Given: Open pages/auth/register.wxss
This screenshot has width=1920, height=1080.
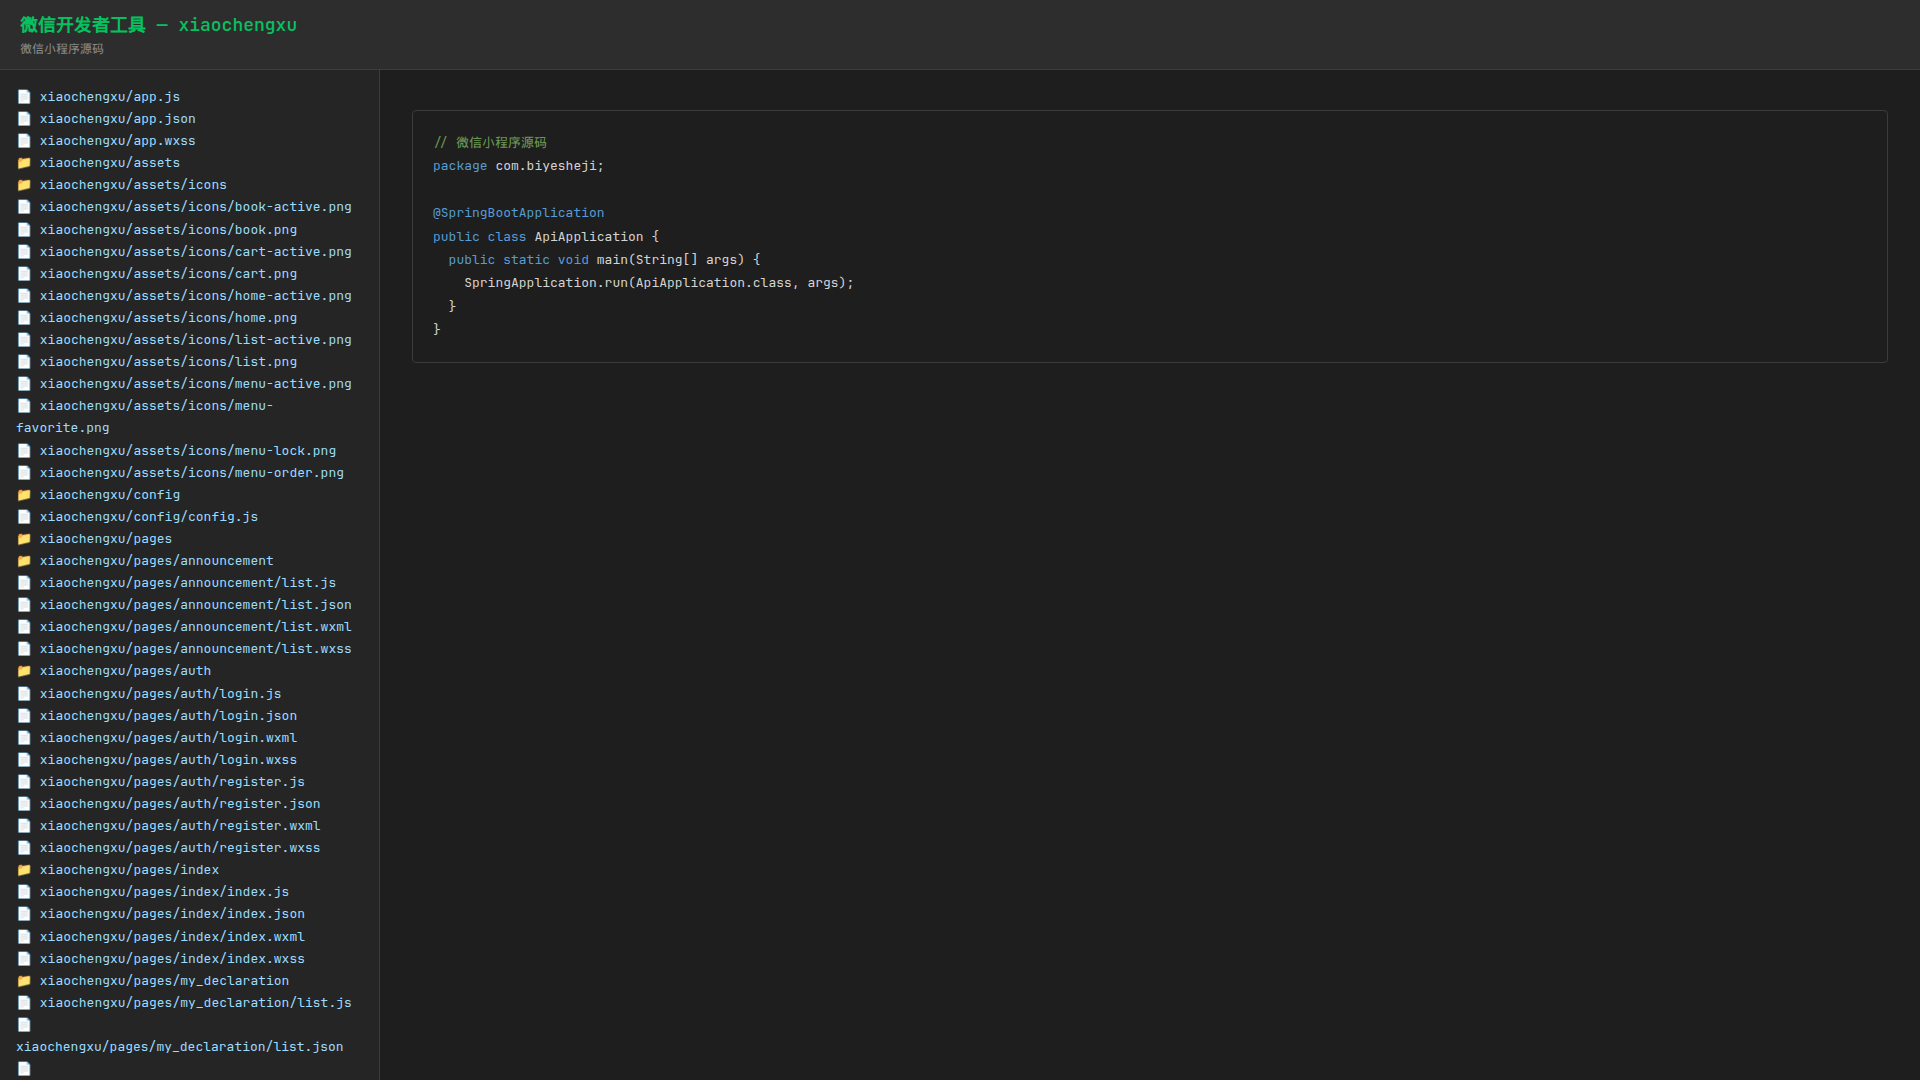Looking at the screenshot, I should click(180, 848).
